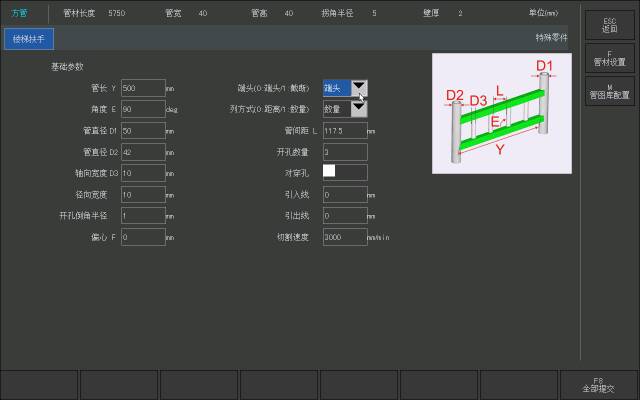Screen dimensions: 640x400
Task: Toggle the 对穿孔 checkbox
Action: click(x=329, y=171)
